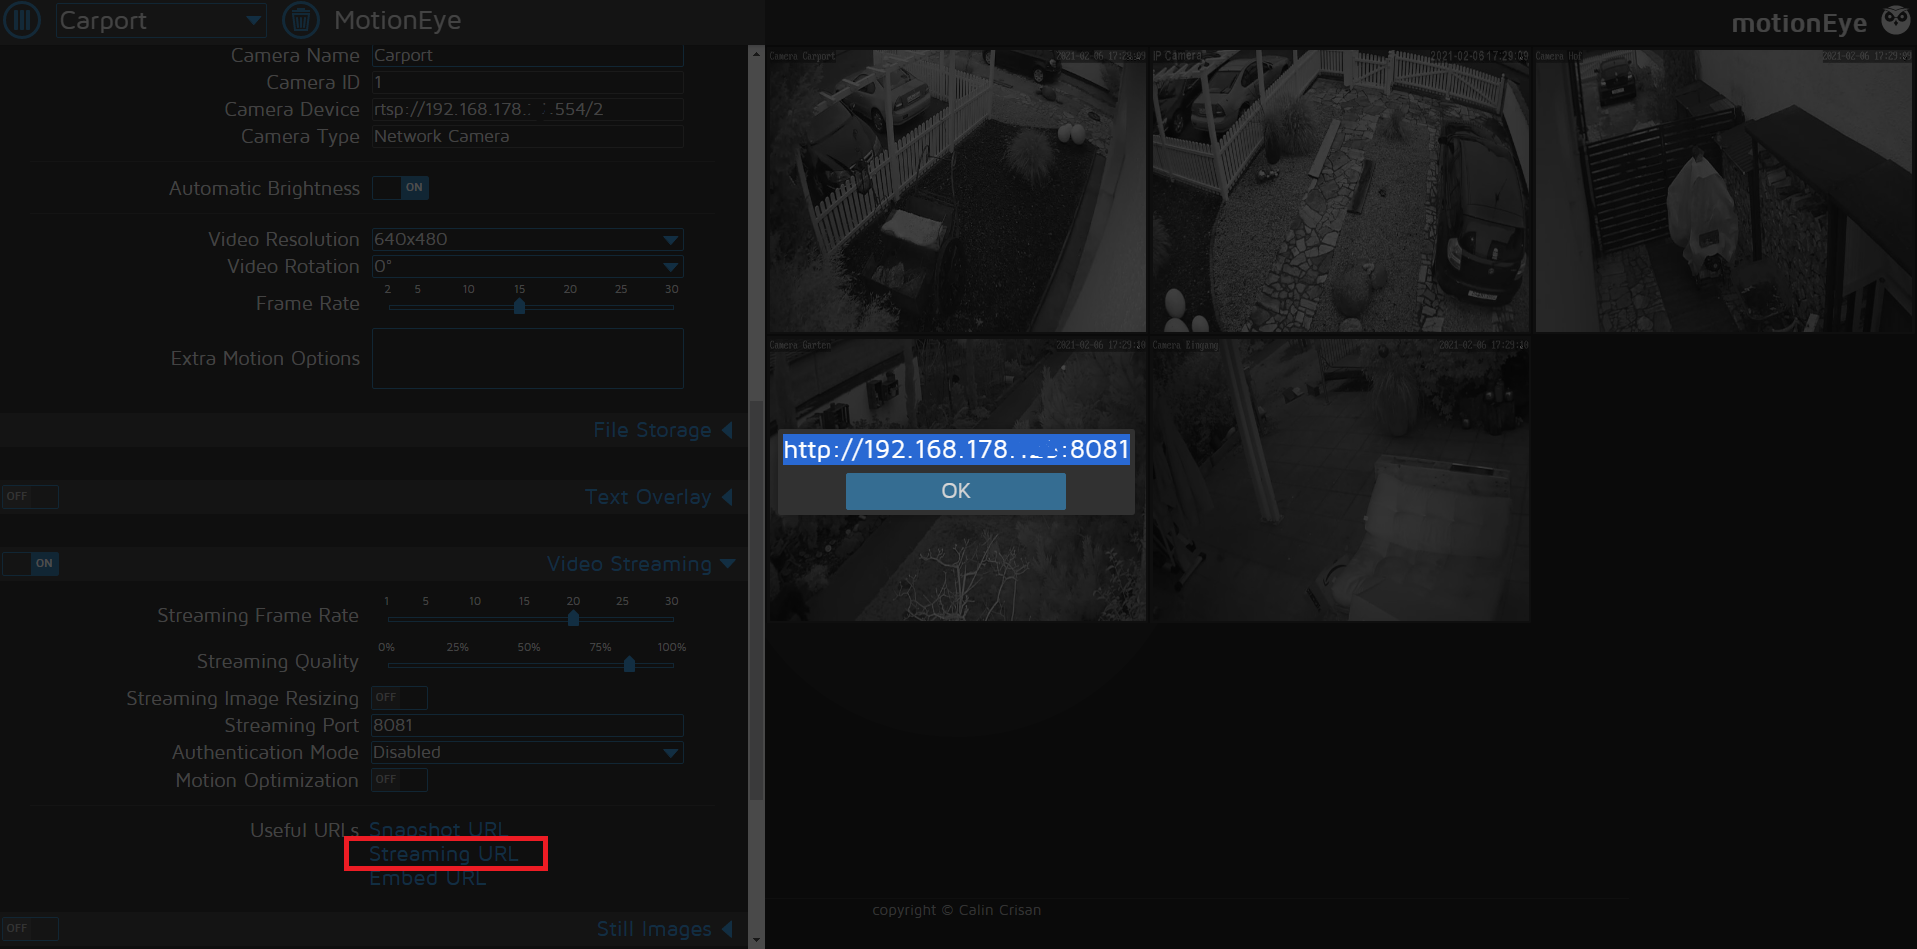The width and height of the screenshot is (1917, 949).
Task: Click the Camera Name input field
Action: tap(528, 56)
